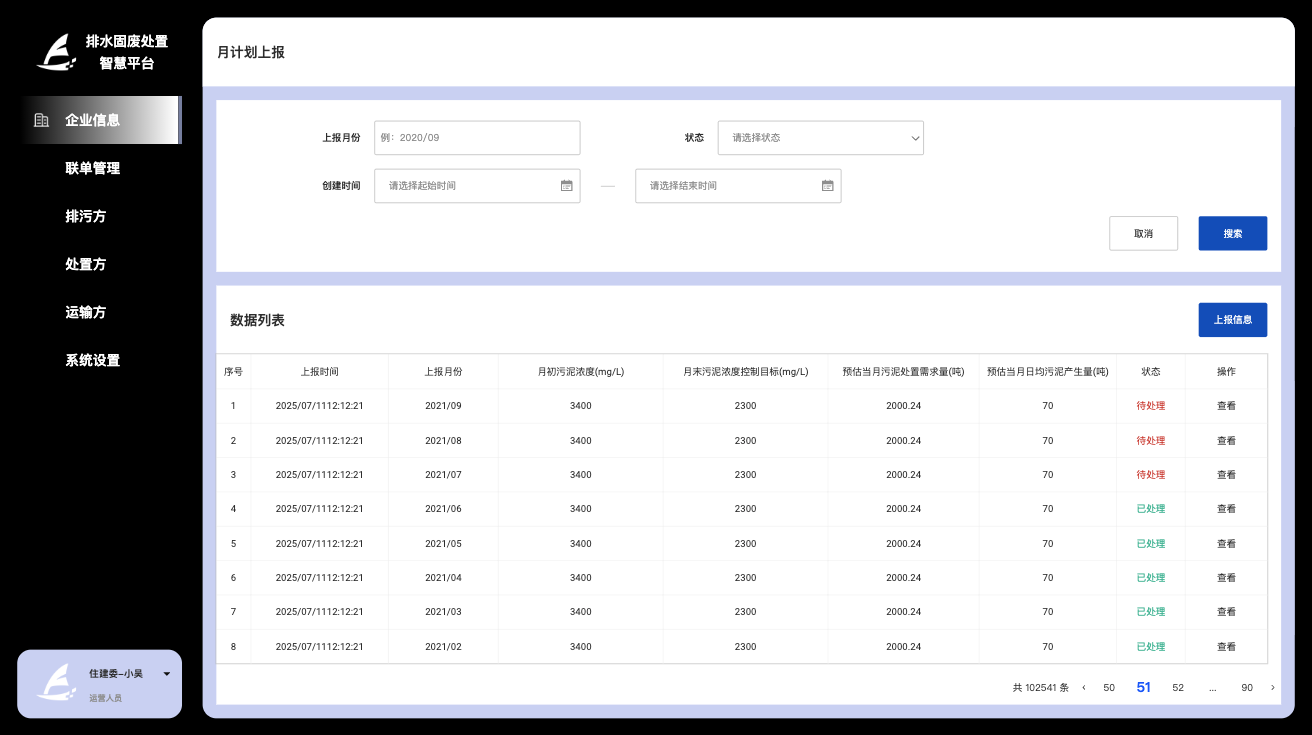The width and height of the screenshot is (1312, 735).
Task: Click 待处理 status in row 2021/07
Action: tap(1151, 475)
